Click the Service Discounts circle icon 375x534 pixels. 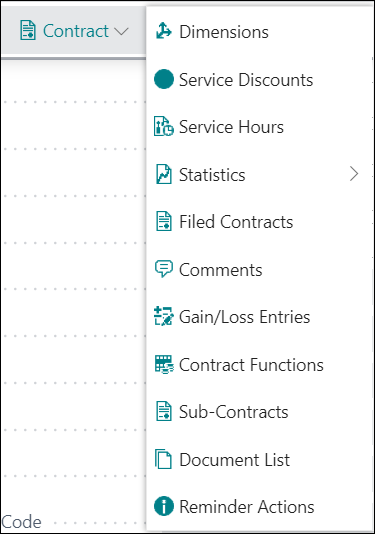(164, 79)
